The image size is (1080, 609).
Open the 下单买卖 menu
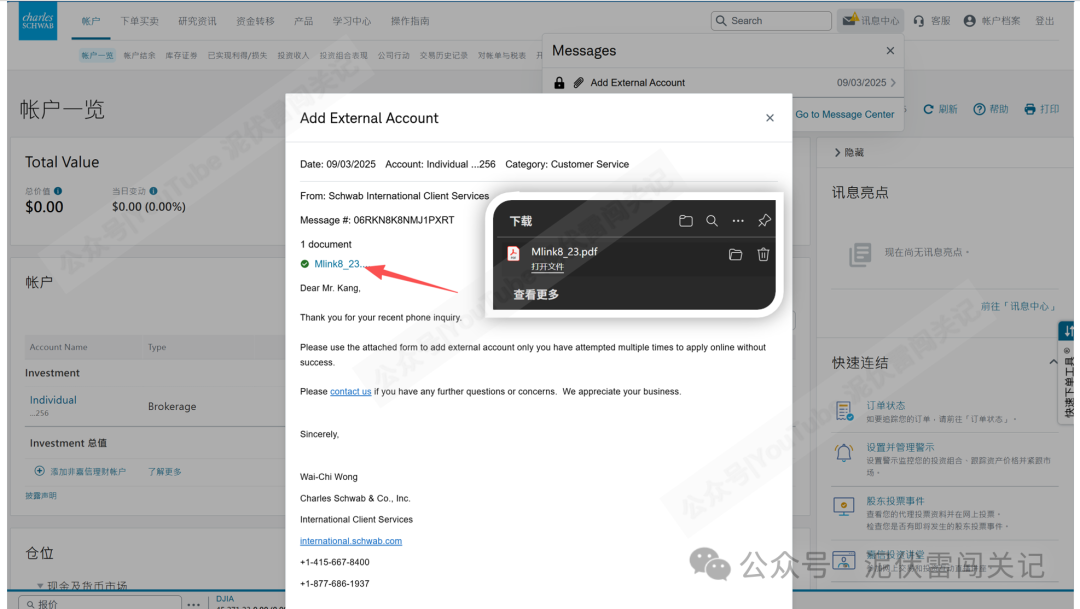coord(140,21)
